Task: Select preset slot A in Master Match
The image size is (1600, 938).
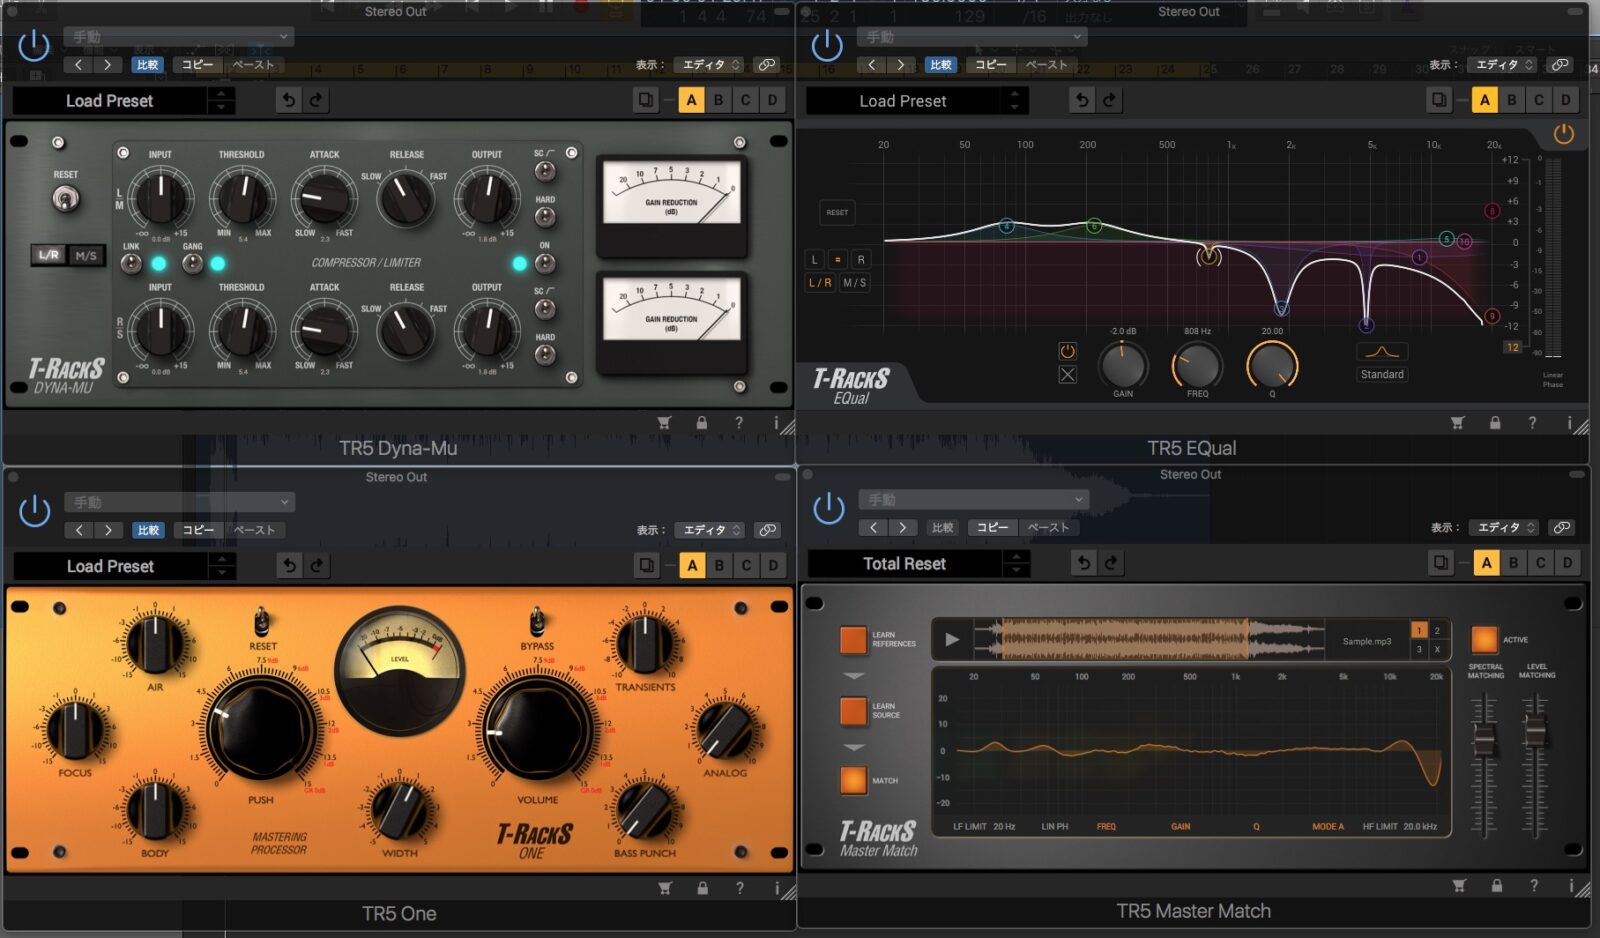Action: click(1486, 563)
